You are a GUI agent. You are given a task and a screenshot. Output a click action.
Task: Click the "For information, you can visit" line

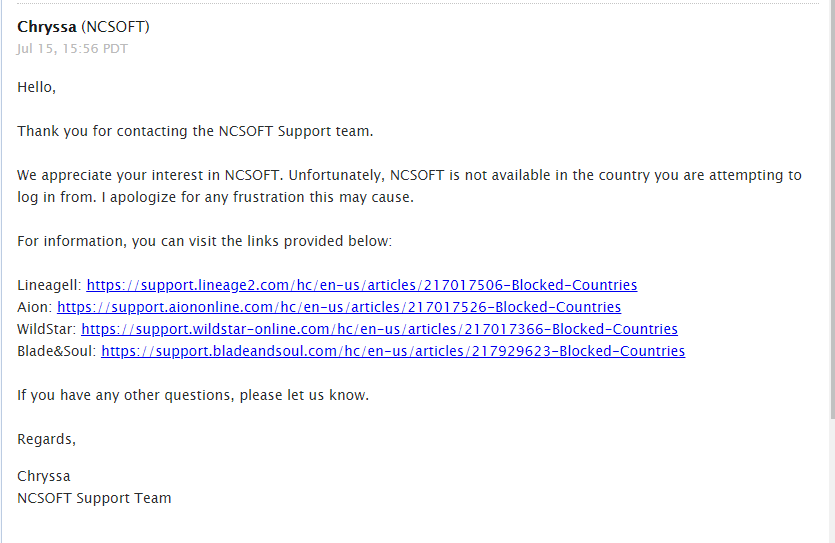(204, 241)
